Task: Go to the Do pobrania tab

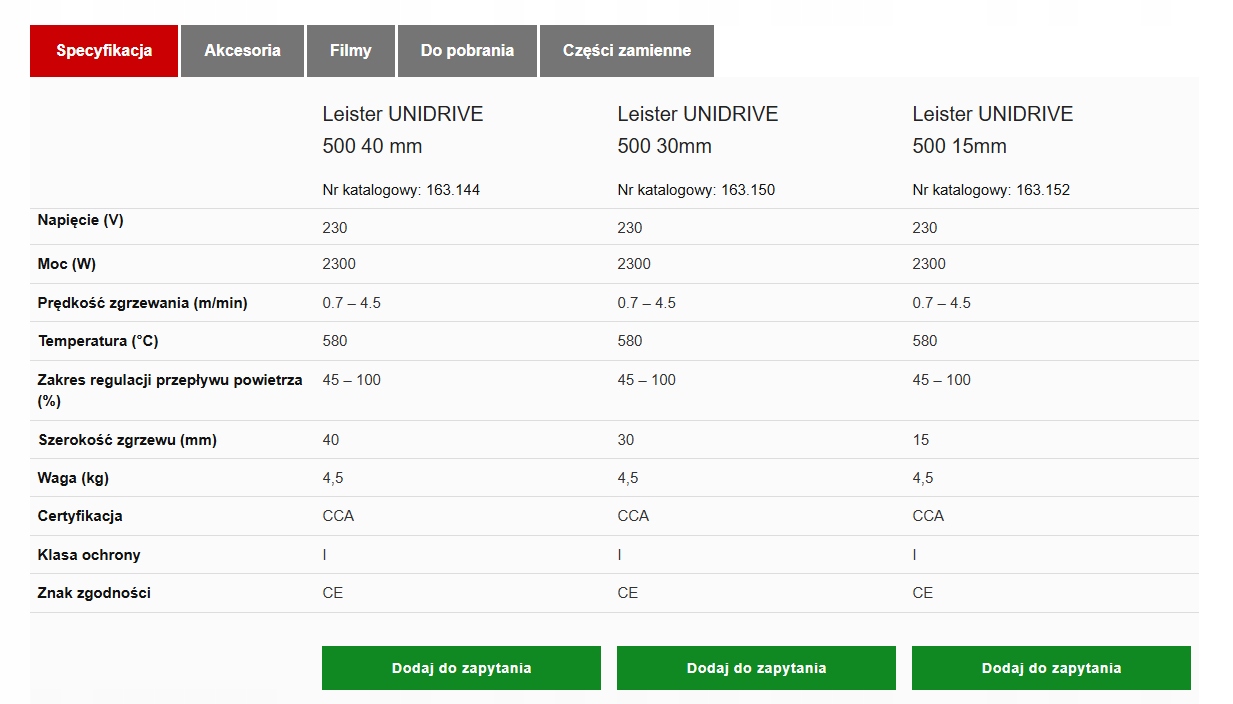Action: pos(467,51)
